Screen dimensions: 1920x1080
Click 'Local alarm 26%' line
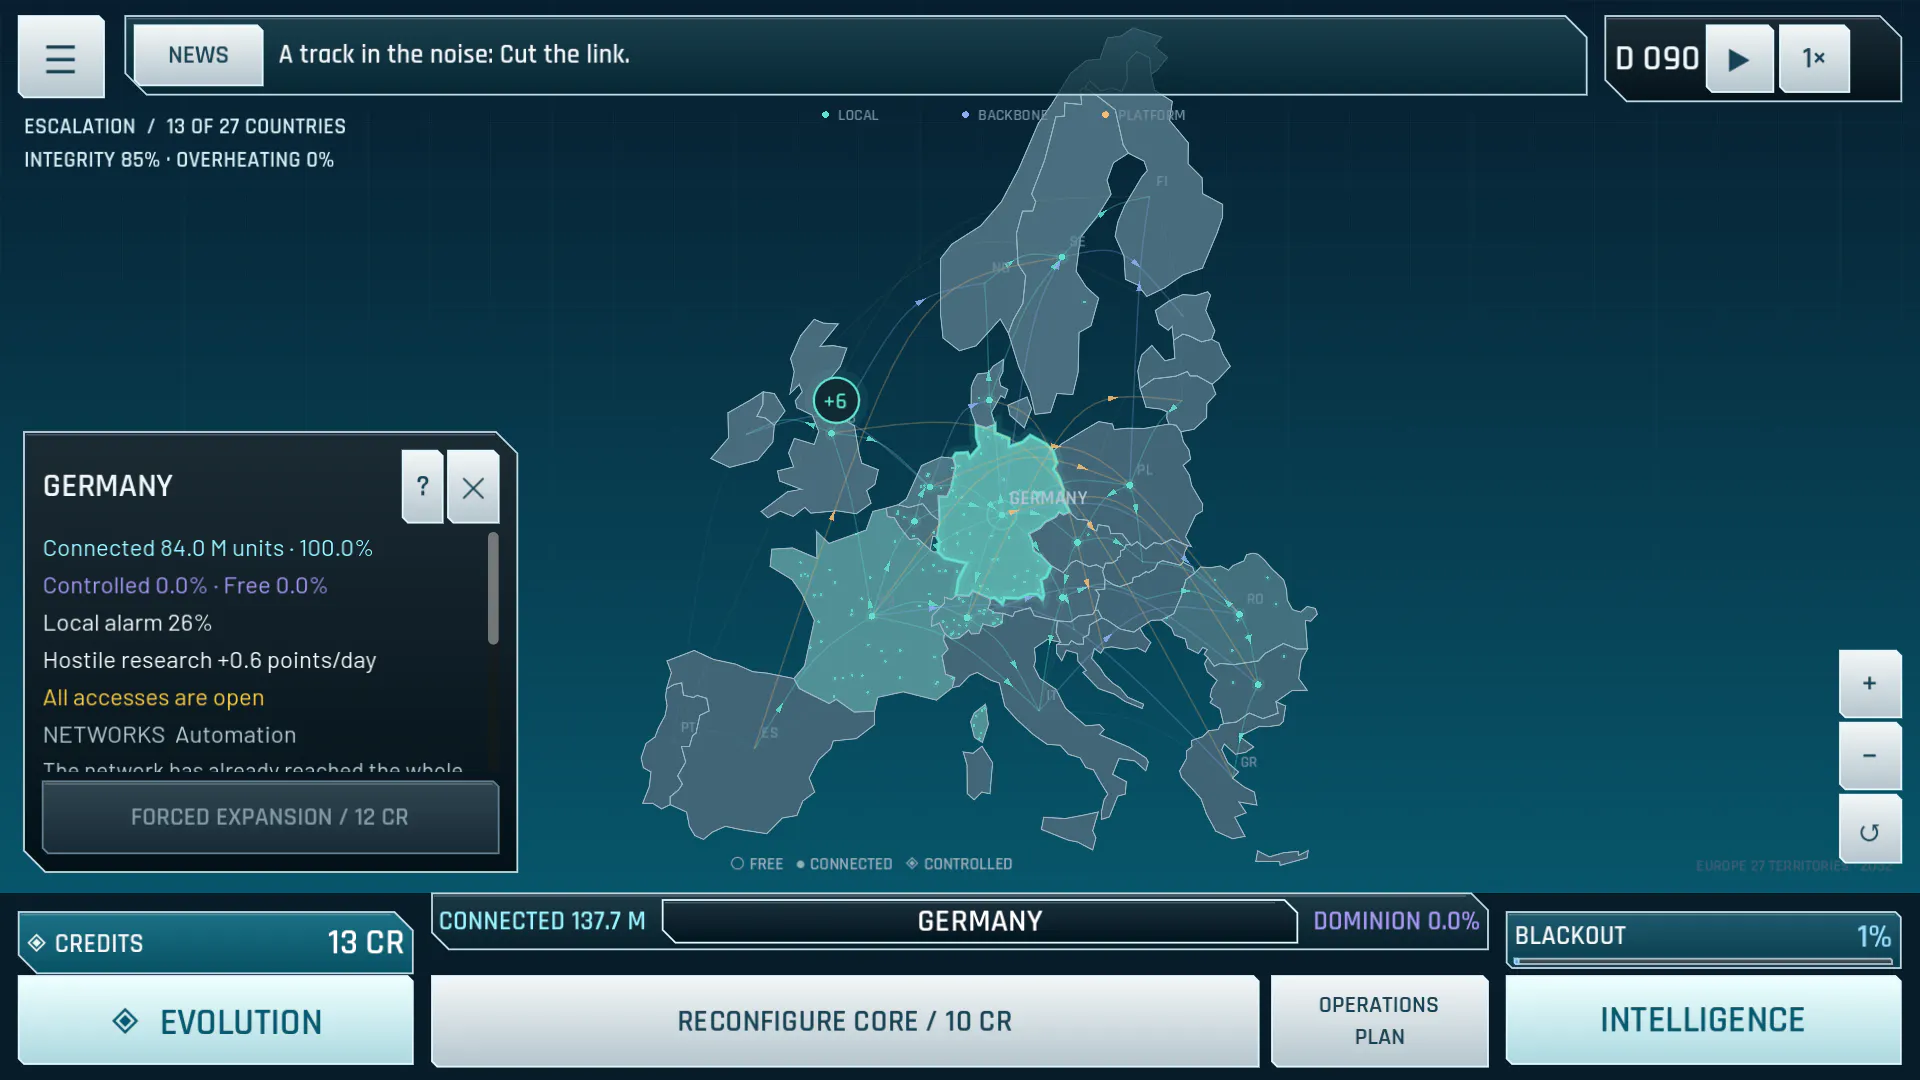127,623
